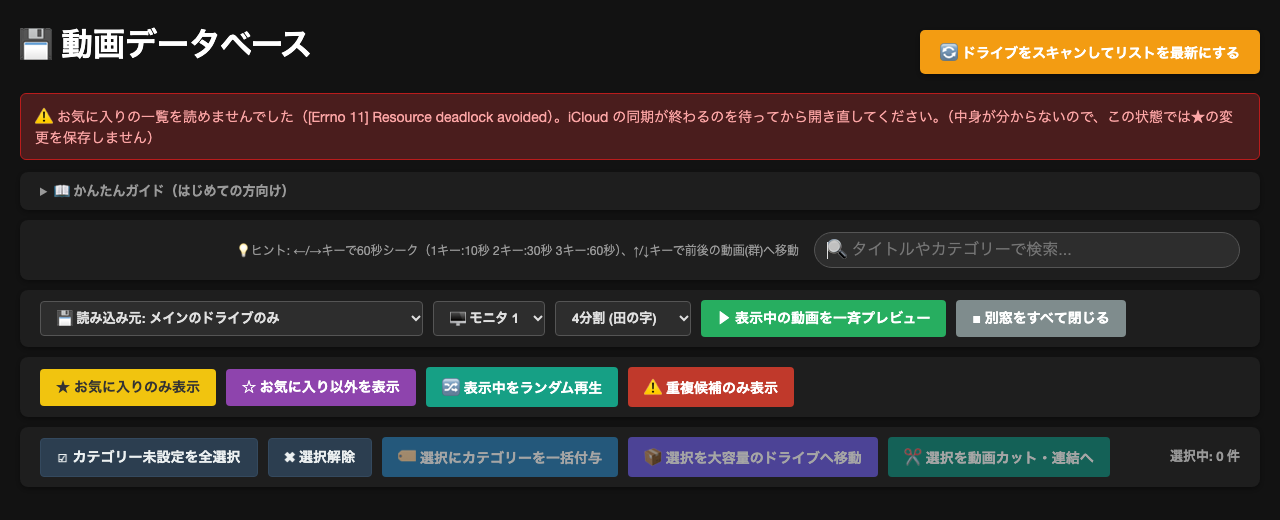Focus the タイトルやカテゴリーで検索 search field
The width and height of the screenshot is (1280, 520).
click(1027, 250)
